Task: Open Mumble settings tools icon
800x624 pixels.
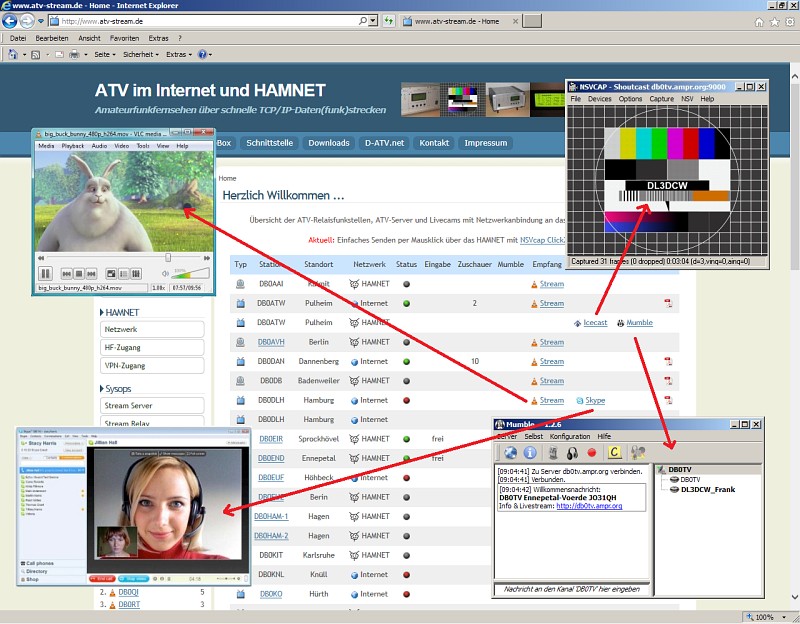Action: coord(638,452)
